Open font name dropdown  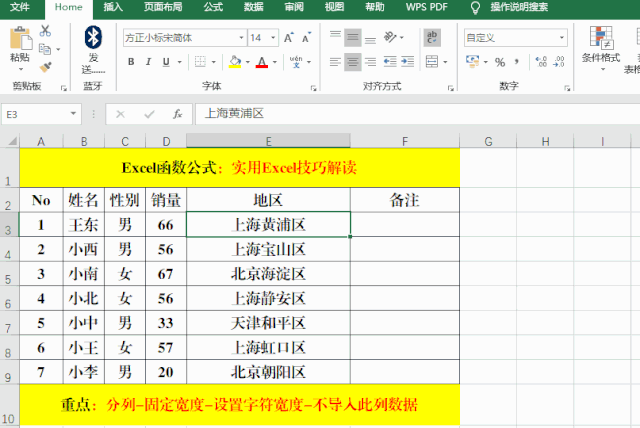241,38
